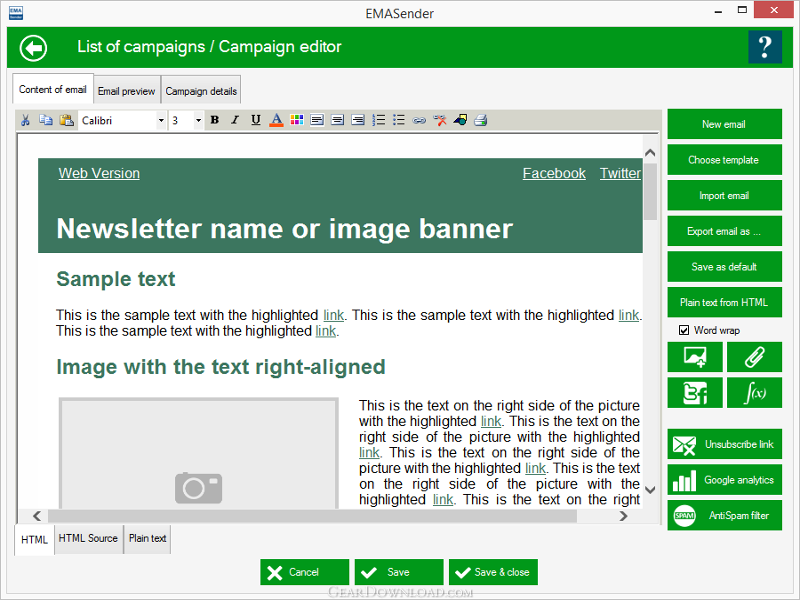Uncheck the Word wrap checkbox
Screen dimensions: 800x600
pos(684,330)
